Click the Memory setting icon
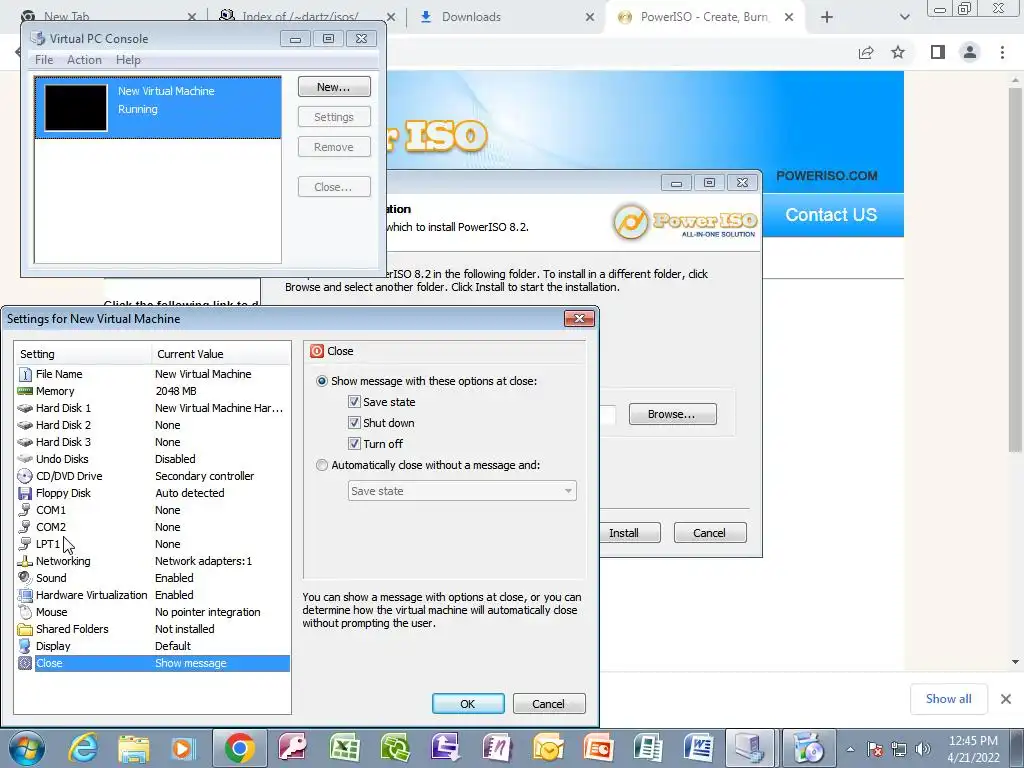The image size is (1024, 768). 25,391
